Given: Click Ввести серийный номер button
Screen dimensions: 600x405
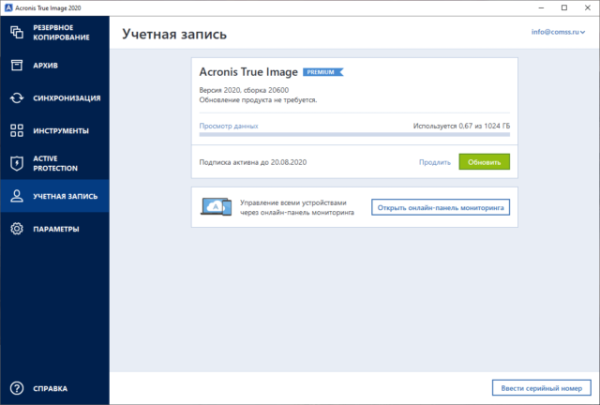Looking at the screenshot, I should coord(541,388).
